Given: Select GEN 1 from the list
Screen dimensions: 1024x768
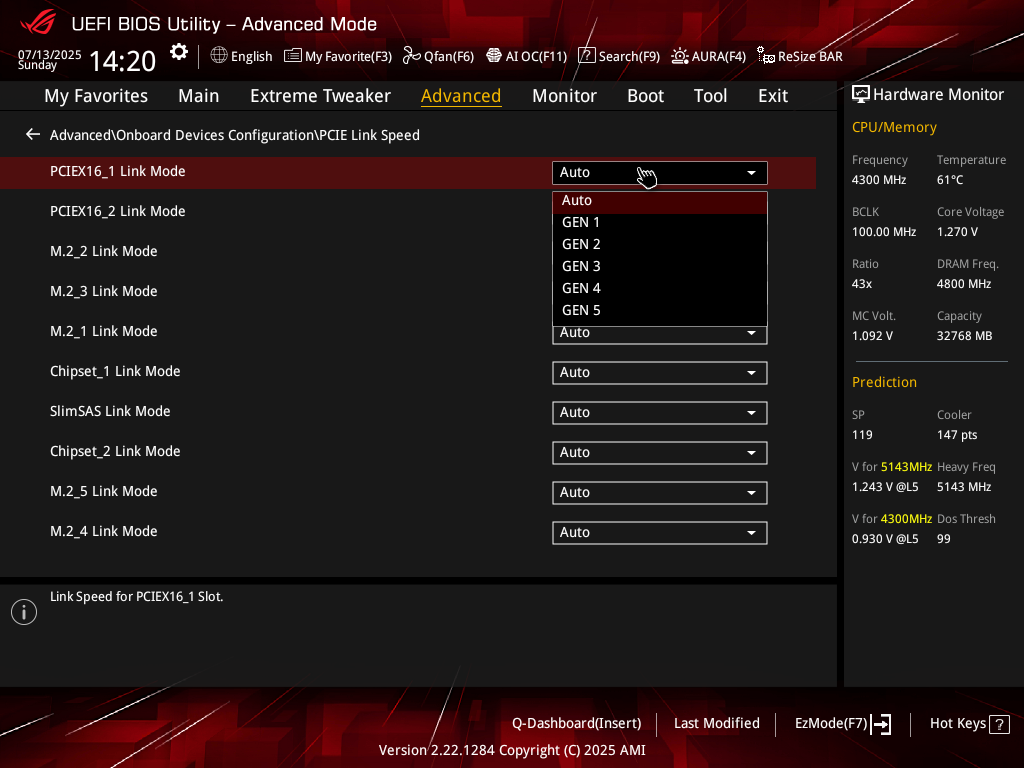Looking at the screenshot, I should (x=660, y=223).
